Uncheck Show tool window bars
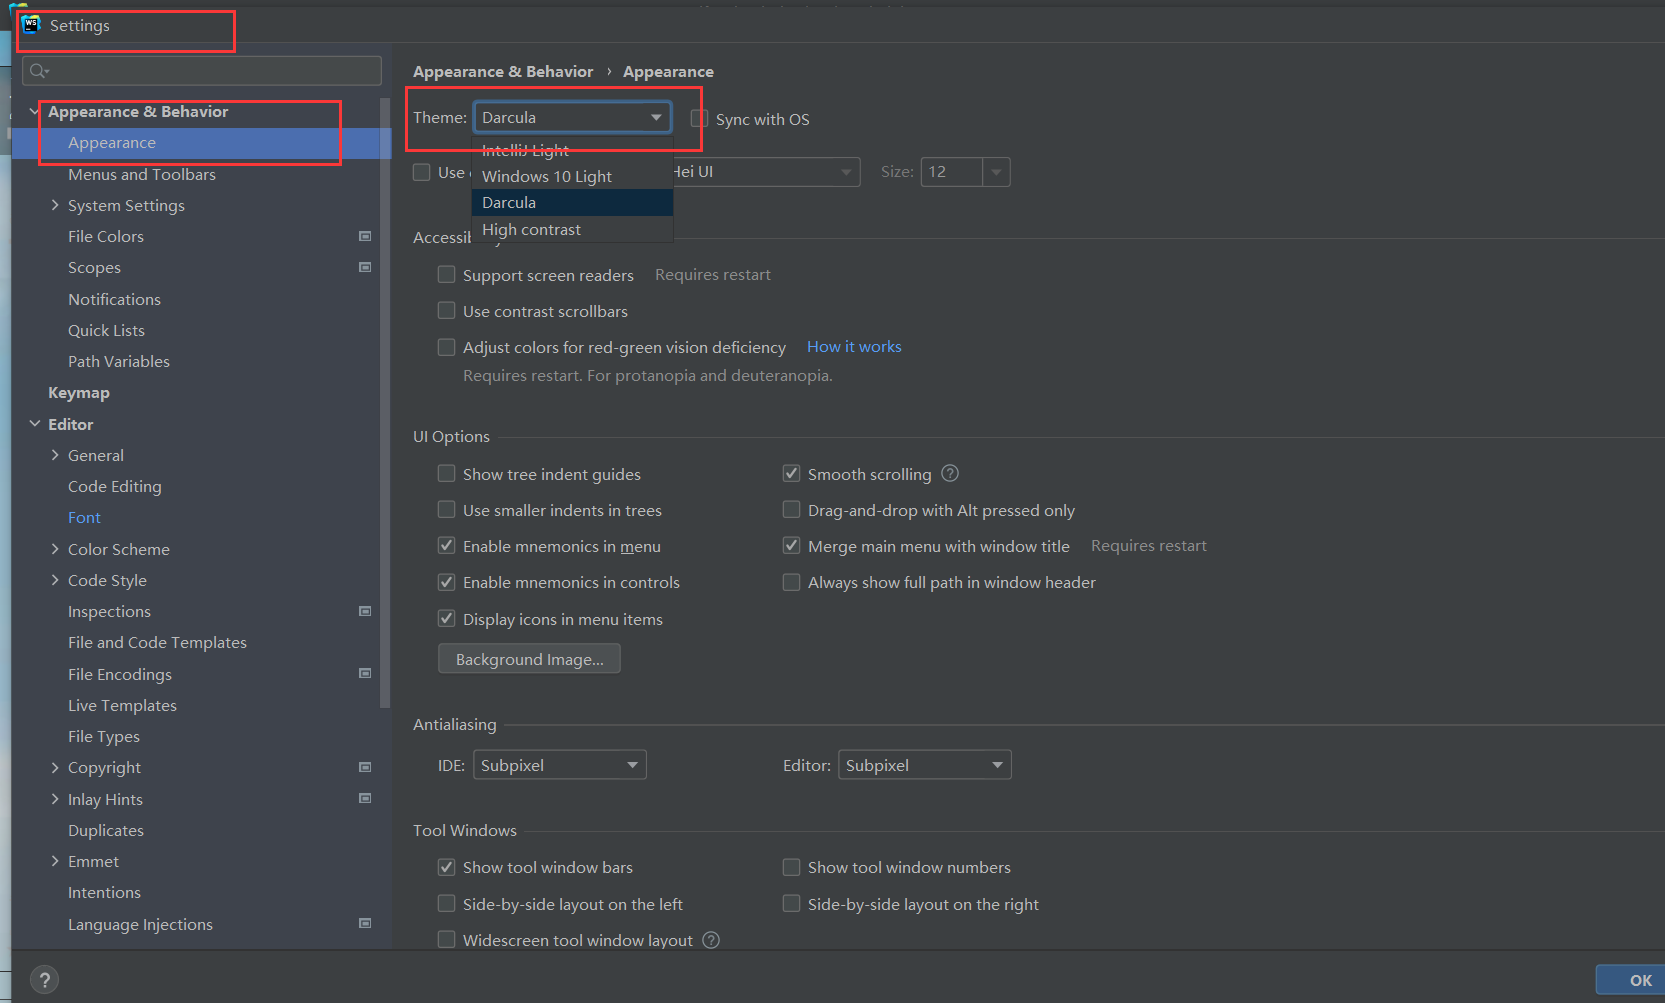This screenshot has width=1665, height=1003. (x=446, y=867)
